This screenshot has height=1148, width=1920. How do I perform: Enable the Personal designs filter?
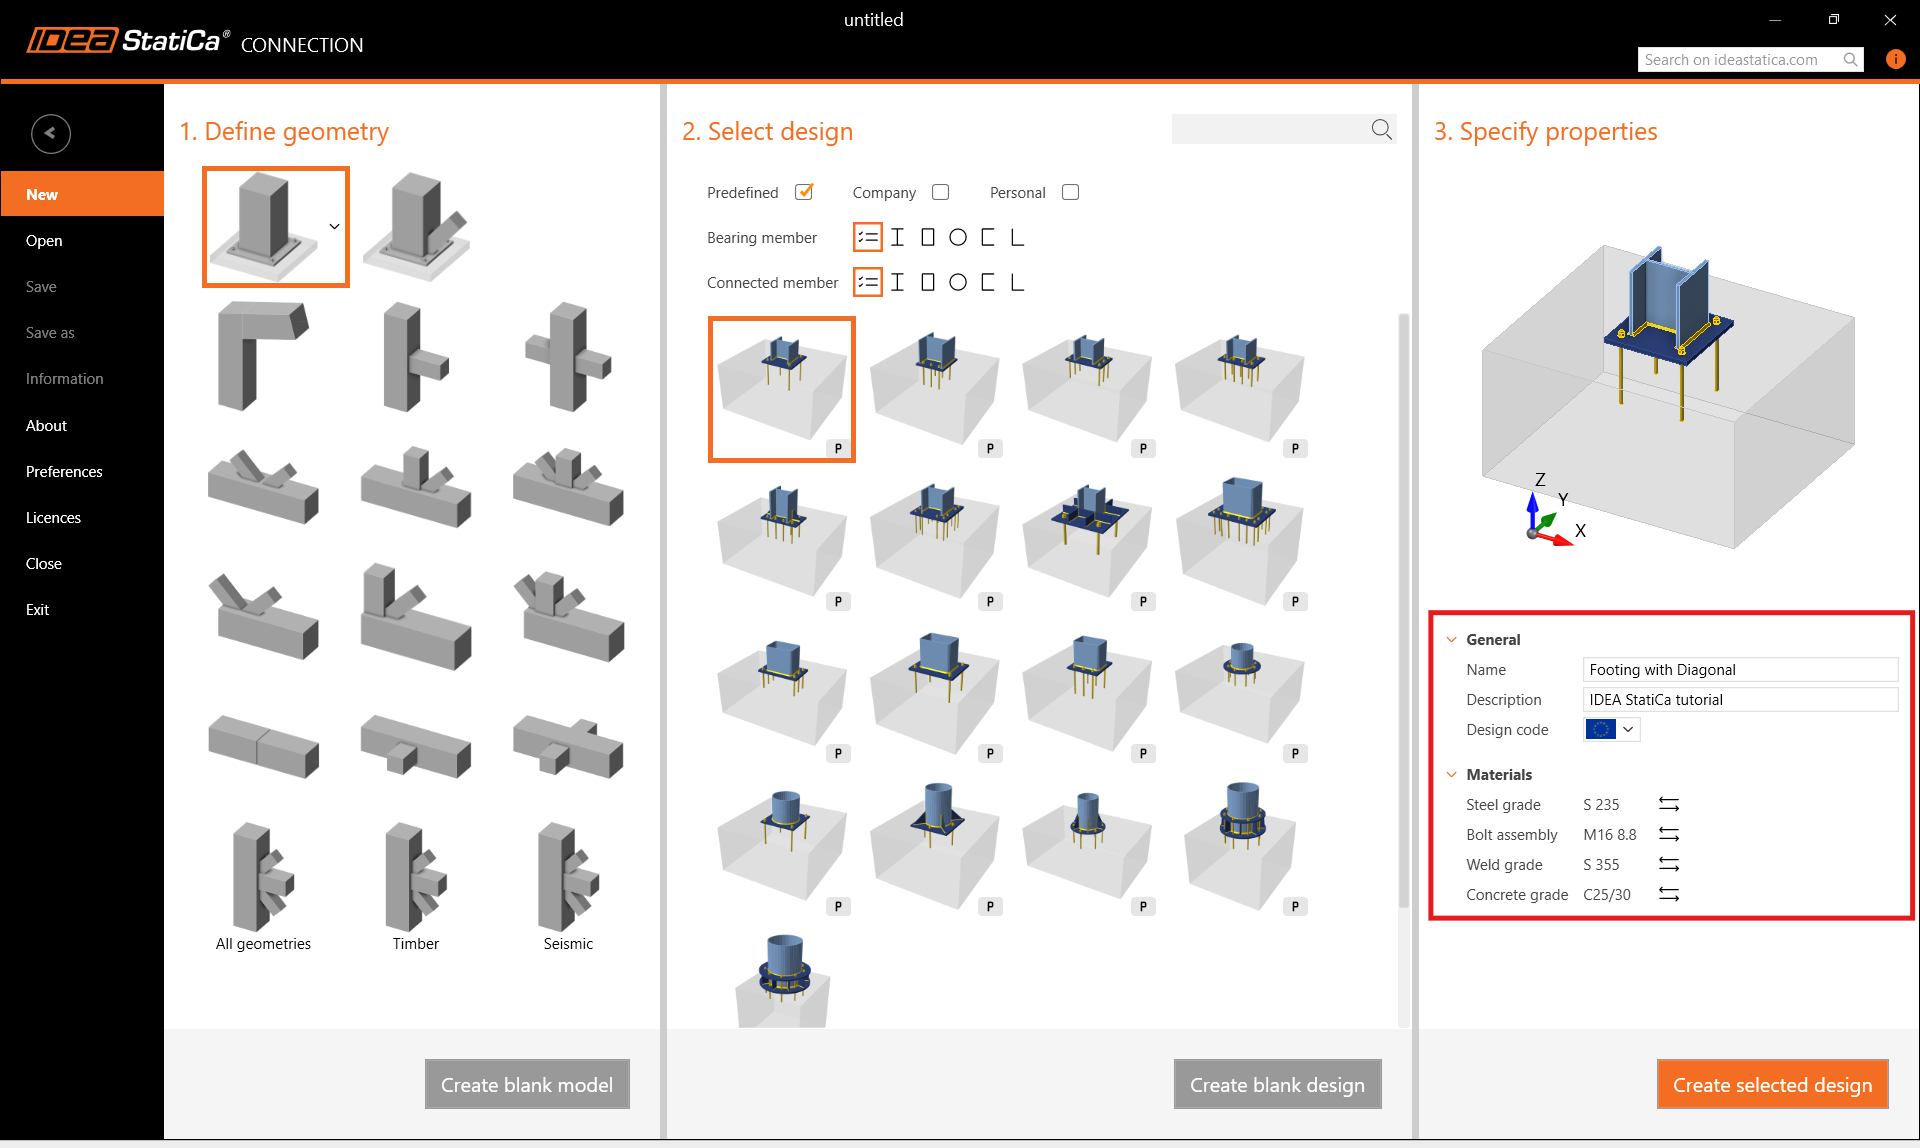click(x=1070, y=191)
